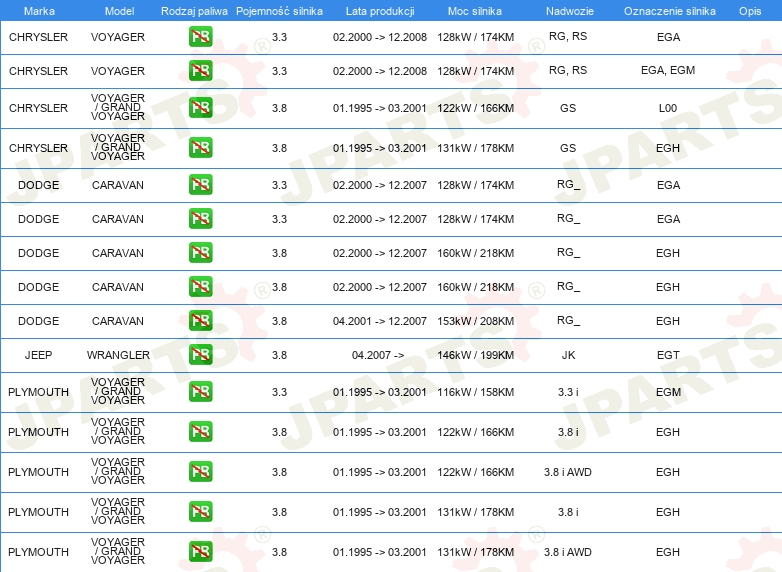
Task: Select the 'RG_' body cell in 153kW Dodge row
Action: tap(568, 321)
